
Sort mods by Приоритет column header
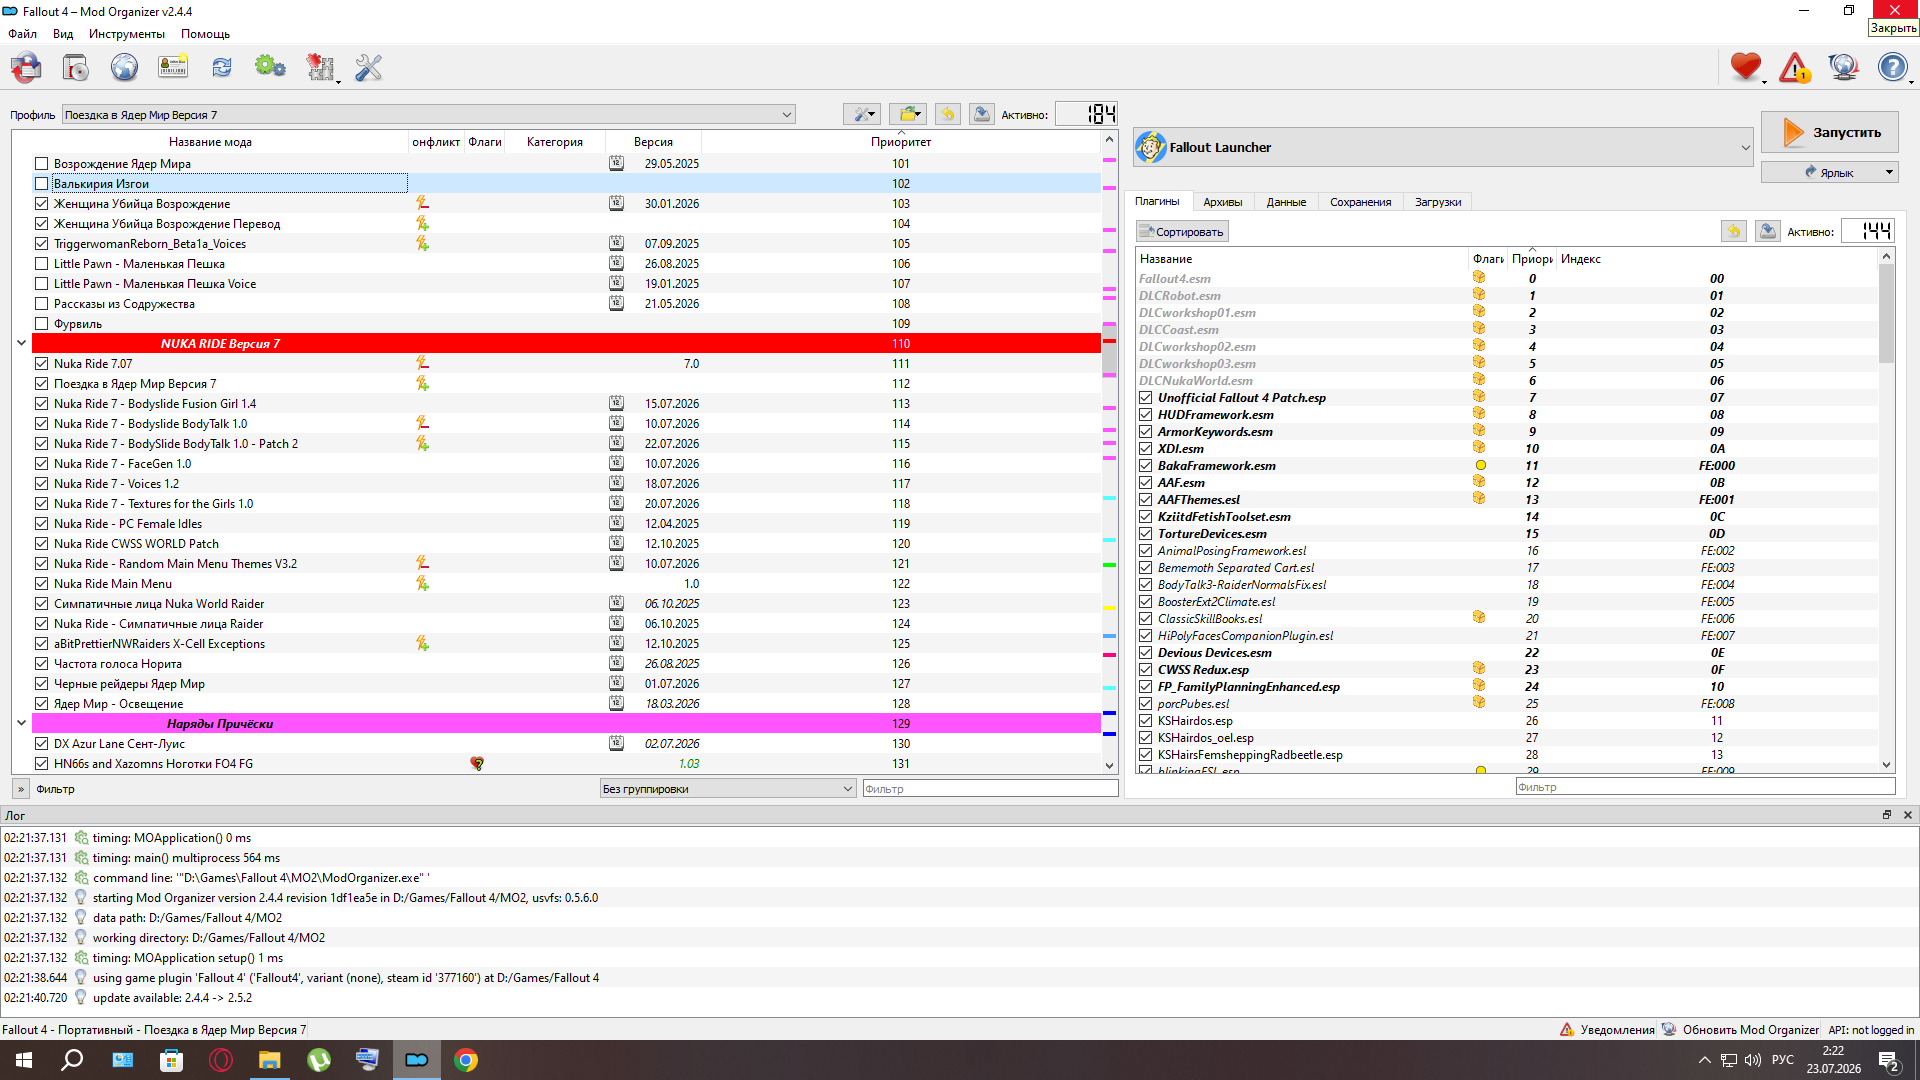coord(901,142)
